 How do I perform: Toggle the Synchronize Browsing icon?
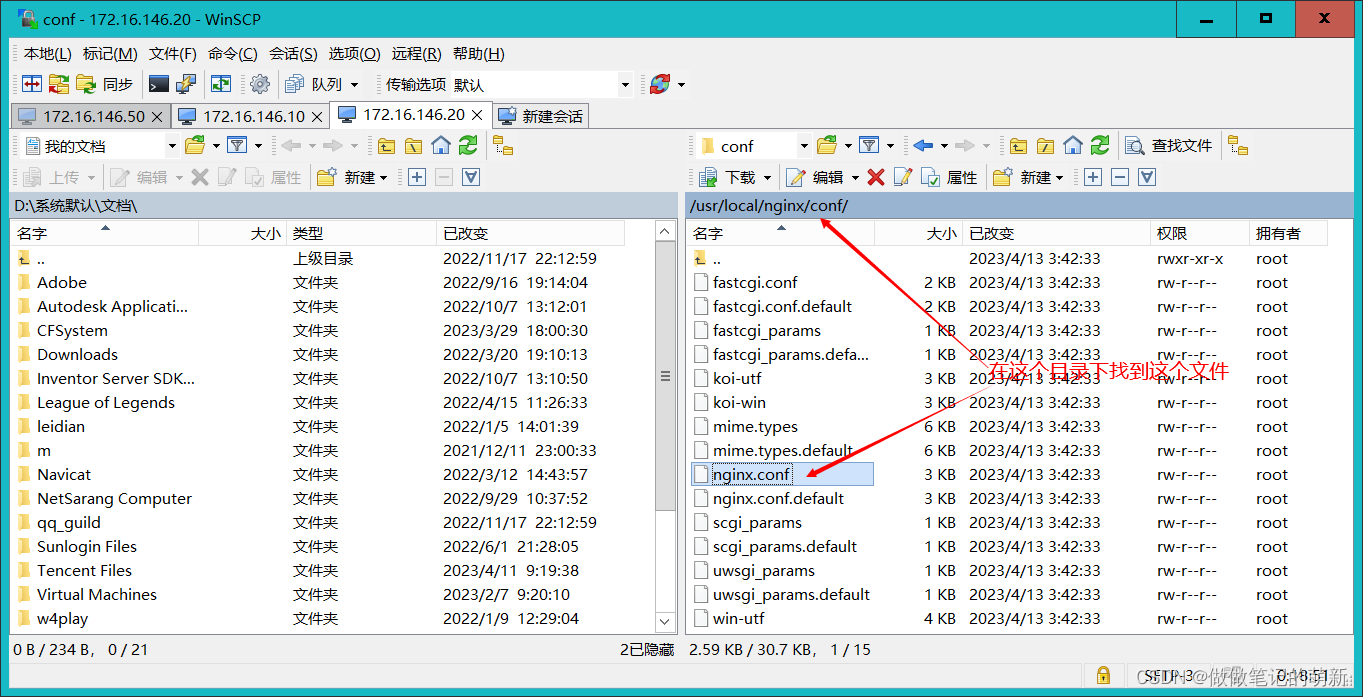click(x=220, y=84)
